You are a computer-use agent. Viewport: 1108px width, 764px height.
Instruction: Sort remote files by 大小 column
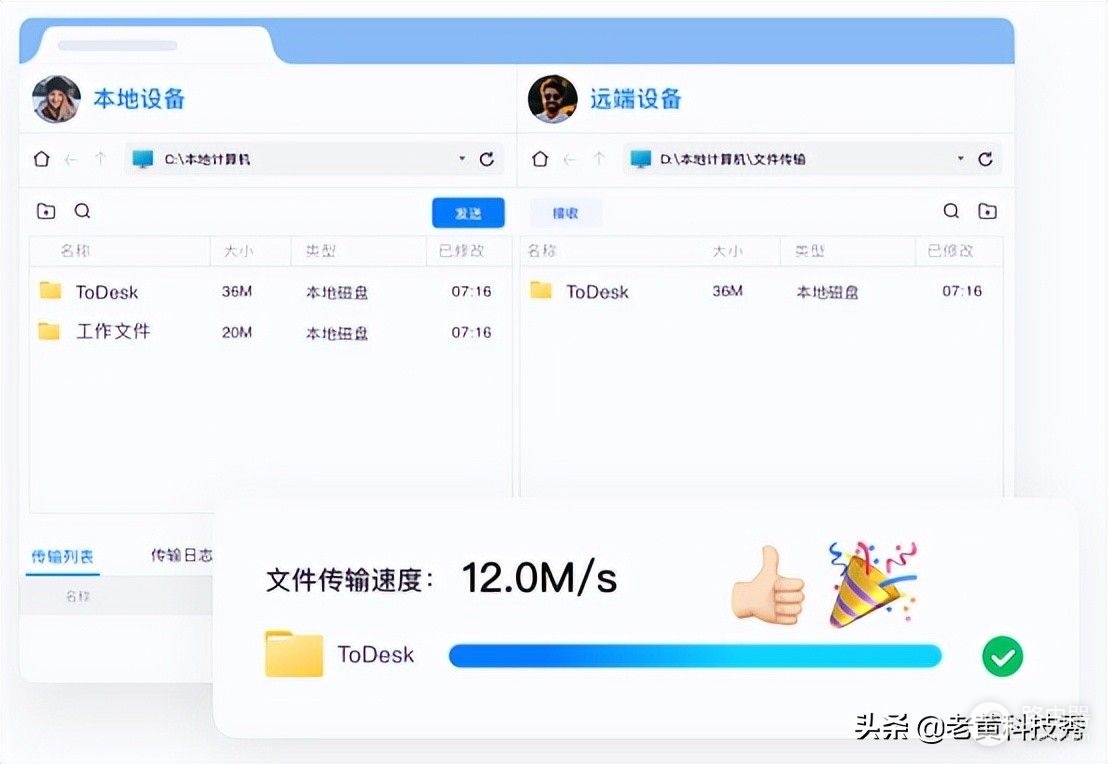click(728, 251)
